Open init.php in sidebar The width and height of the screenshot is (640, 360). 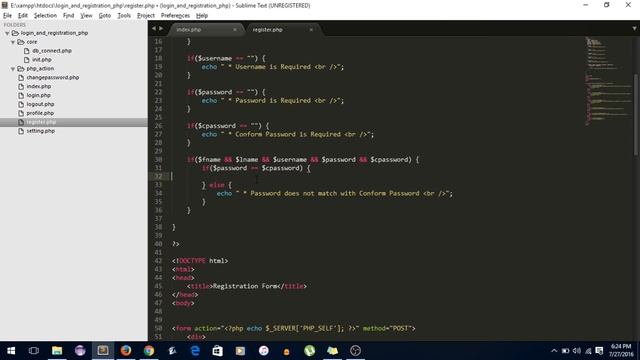coord(42,60)
